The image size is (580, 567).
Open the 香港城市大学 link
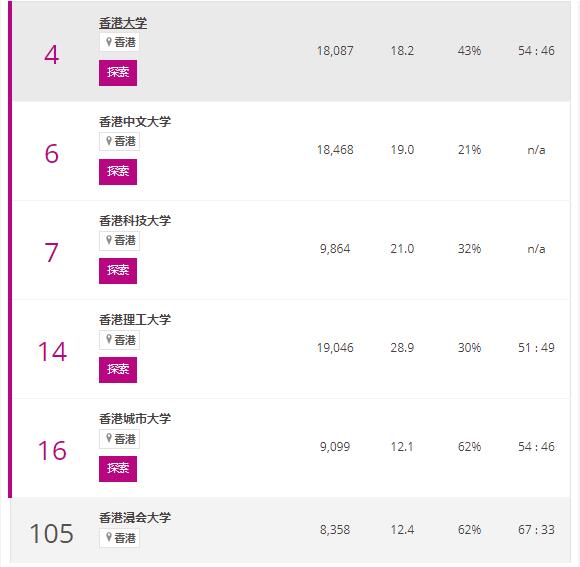point(135,419)
